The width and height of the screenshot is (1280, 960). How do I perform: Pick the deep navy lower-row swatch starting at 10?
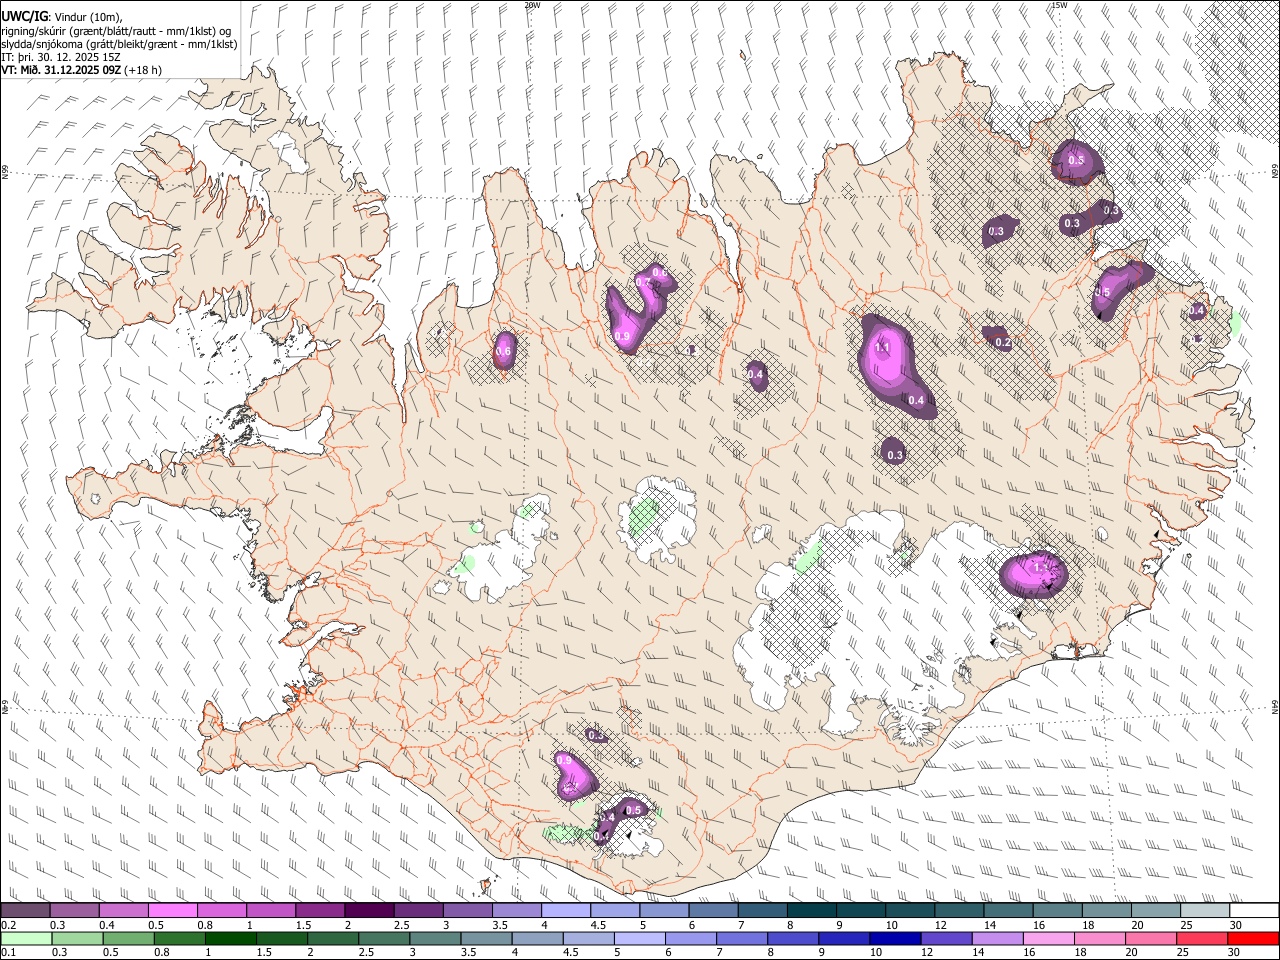coord(894,938)
